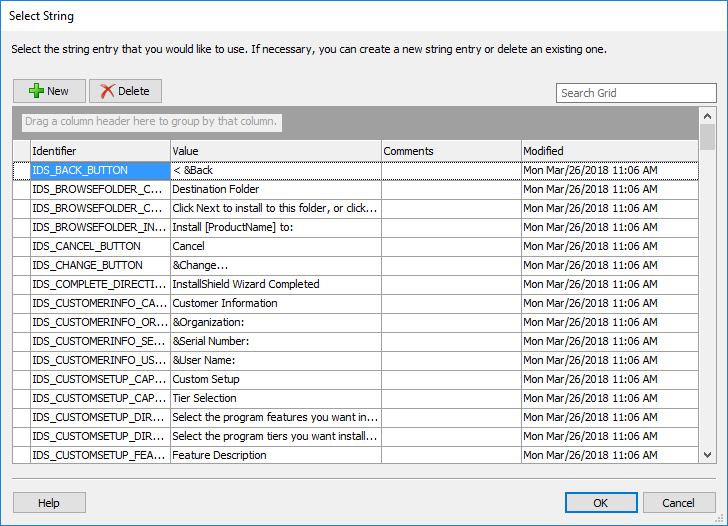Click the Modified column header
Viewport: 728px width, 526px height.
(x=608, y=151)
